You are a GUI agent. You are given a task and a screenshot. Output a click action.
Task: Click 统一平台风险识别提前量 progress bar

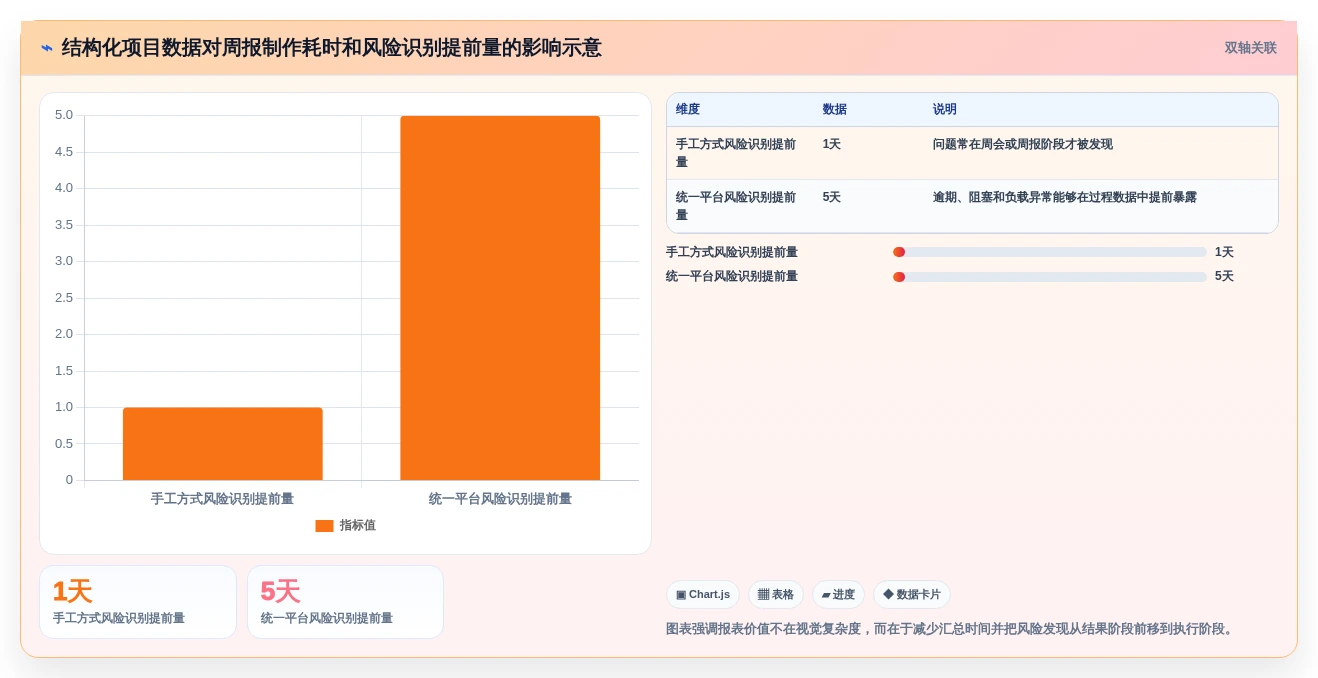click(1050, 277)
